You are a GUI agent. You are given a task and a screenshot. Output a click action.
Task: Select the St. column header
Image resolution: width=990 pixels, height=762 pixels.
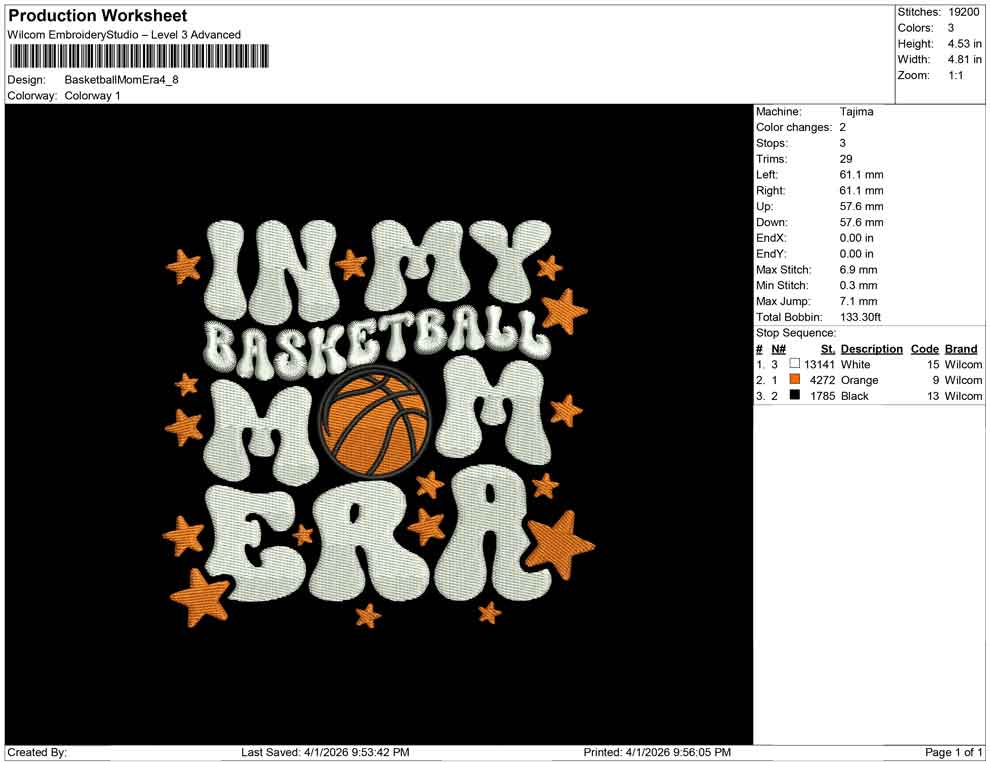827,348
